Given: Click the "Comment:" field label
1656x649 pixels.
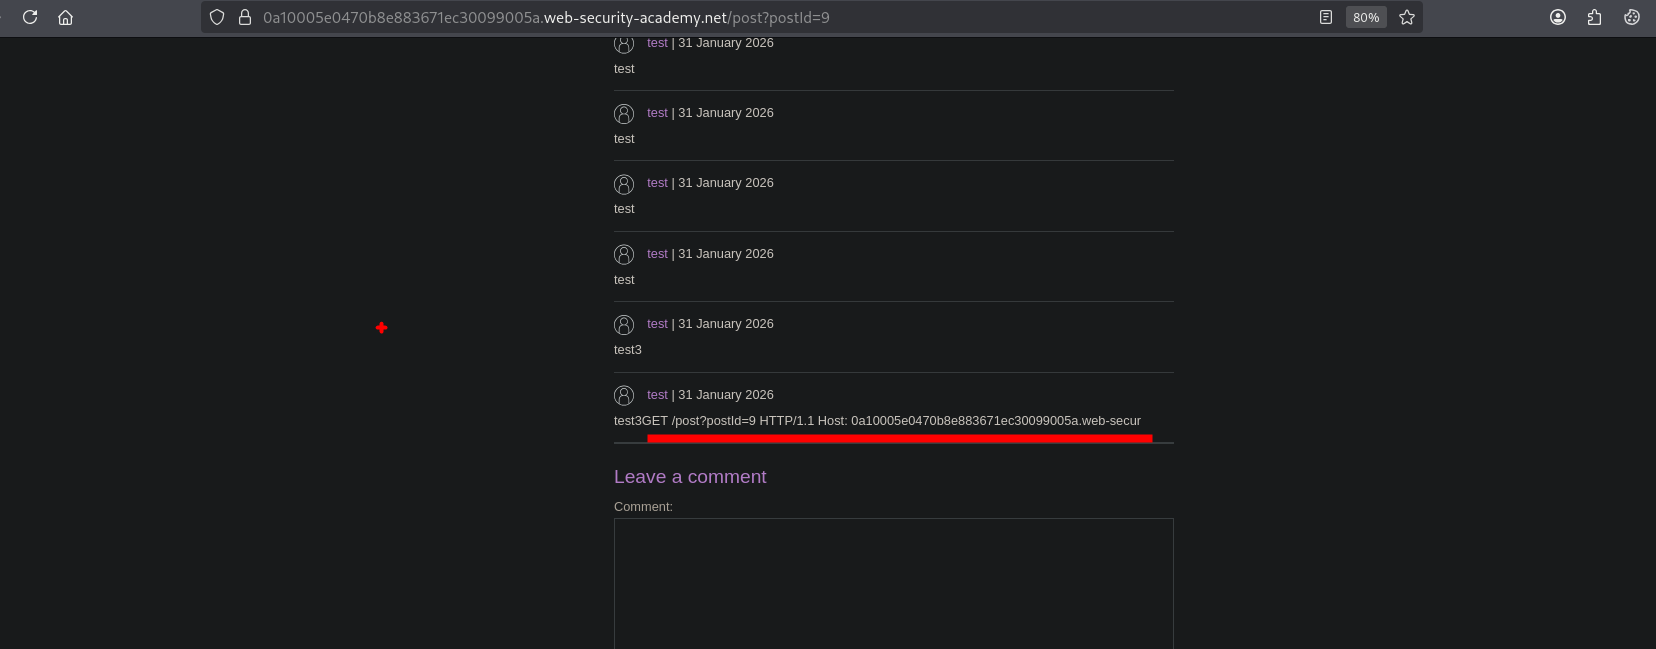Looking at the screenshot, I should coord(643,507).
